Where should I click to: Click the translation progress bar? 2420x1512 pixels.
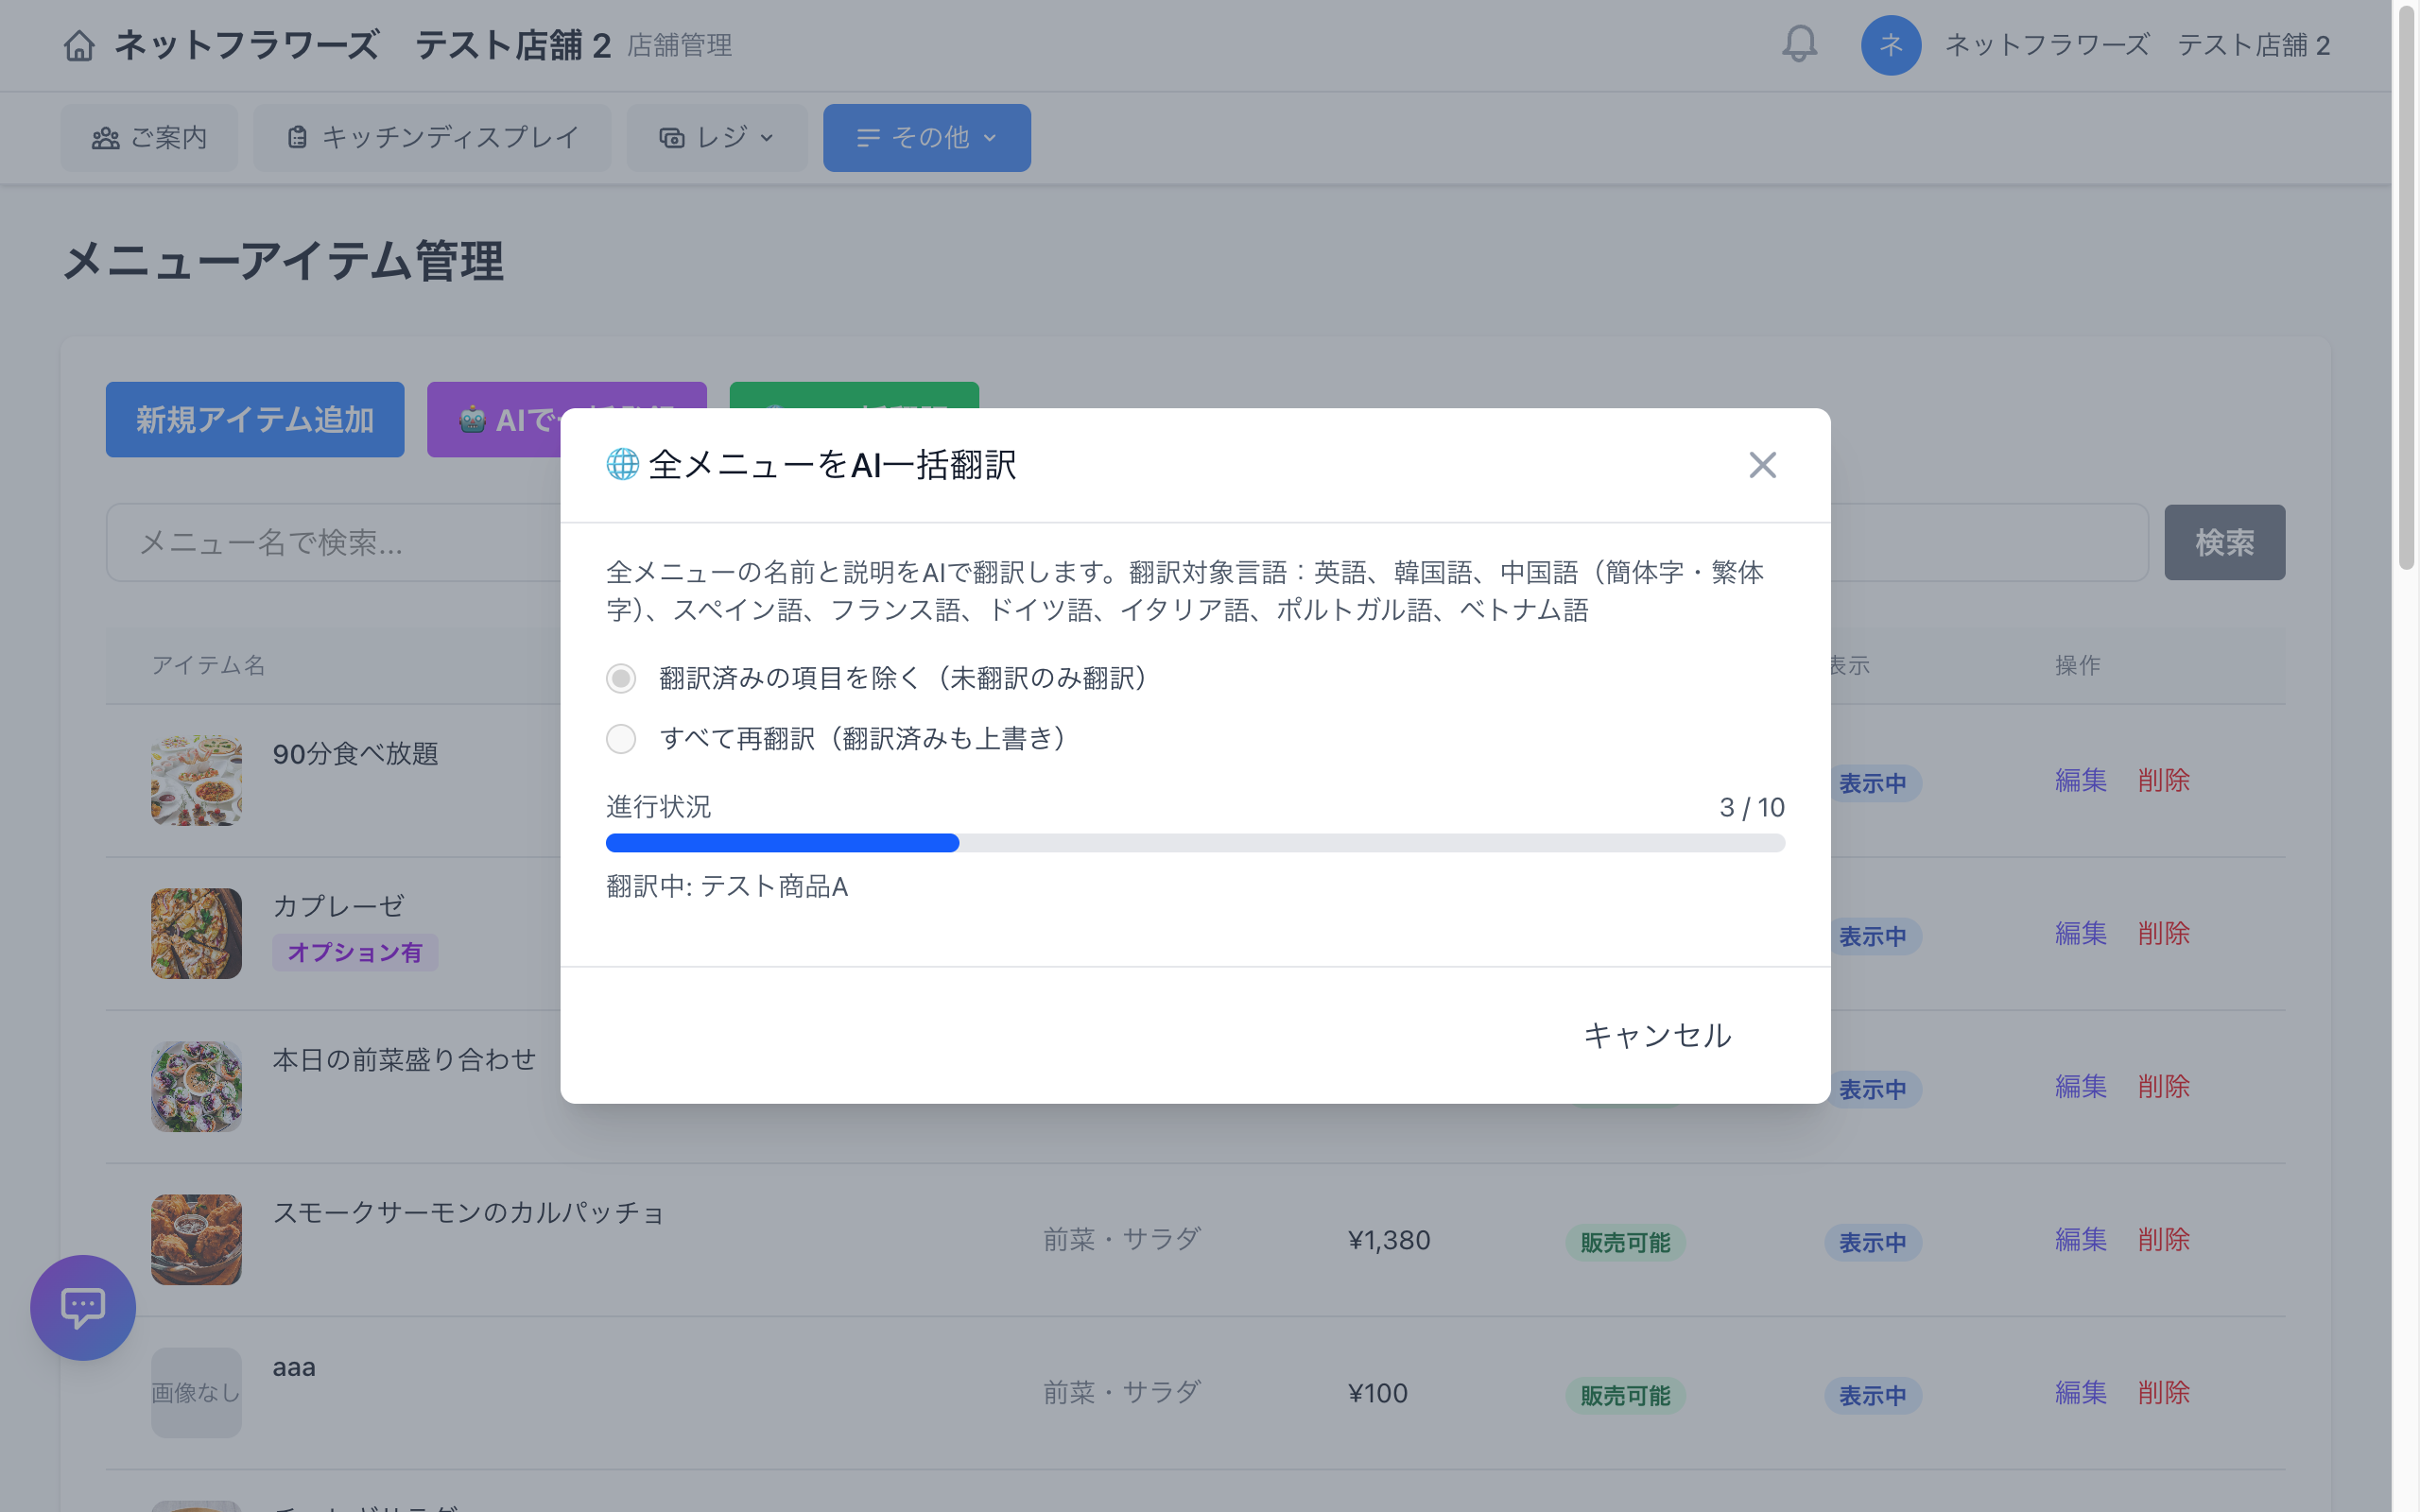pos(1194,843)
